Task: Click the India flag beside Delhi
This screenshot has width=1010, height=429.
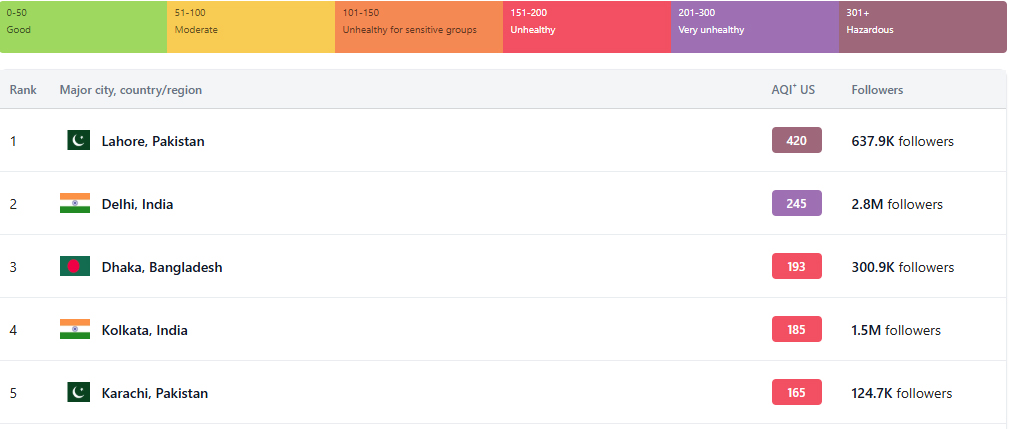Action: [75, 204]
